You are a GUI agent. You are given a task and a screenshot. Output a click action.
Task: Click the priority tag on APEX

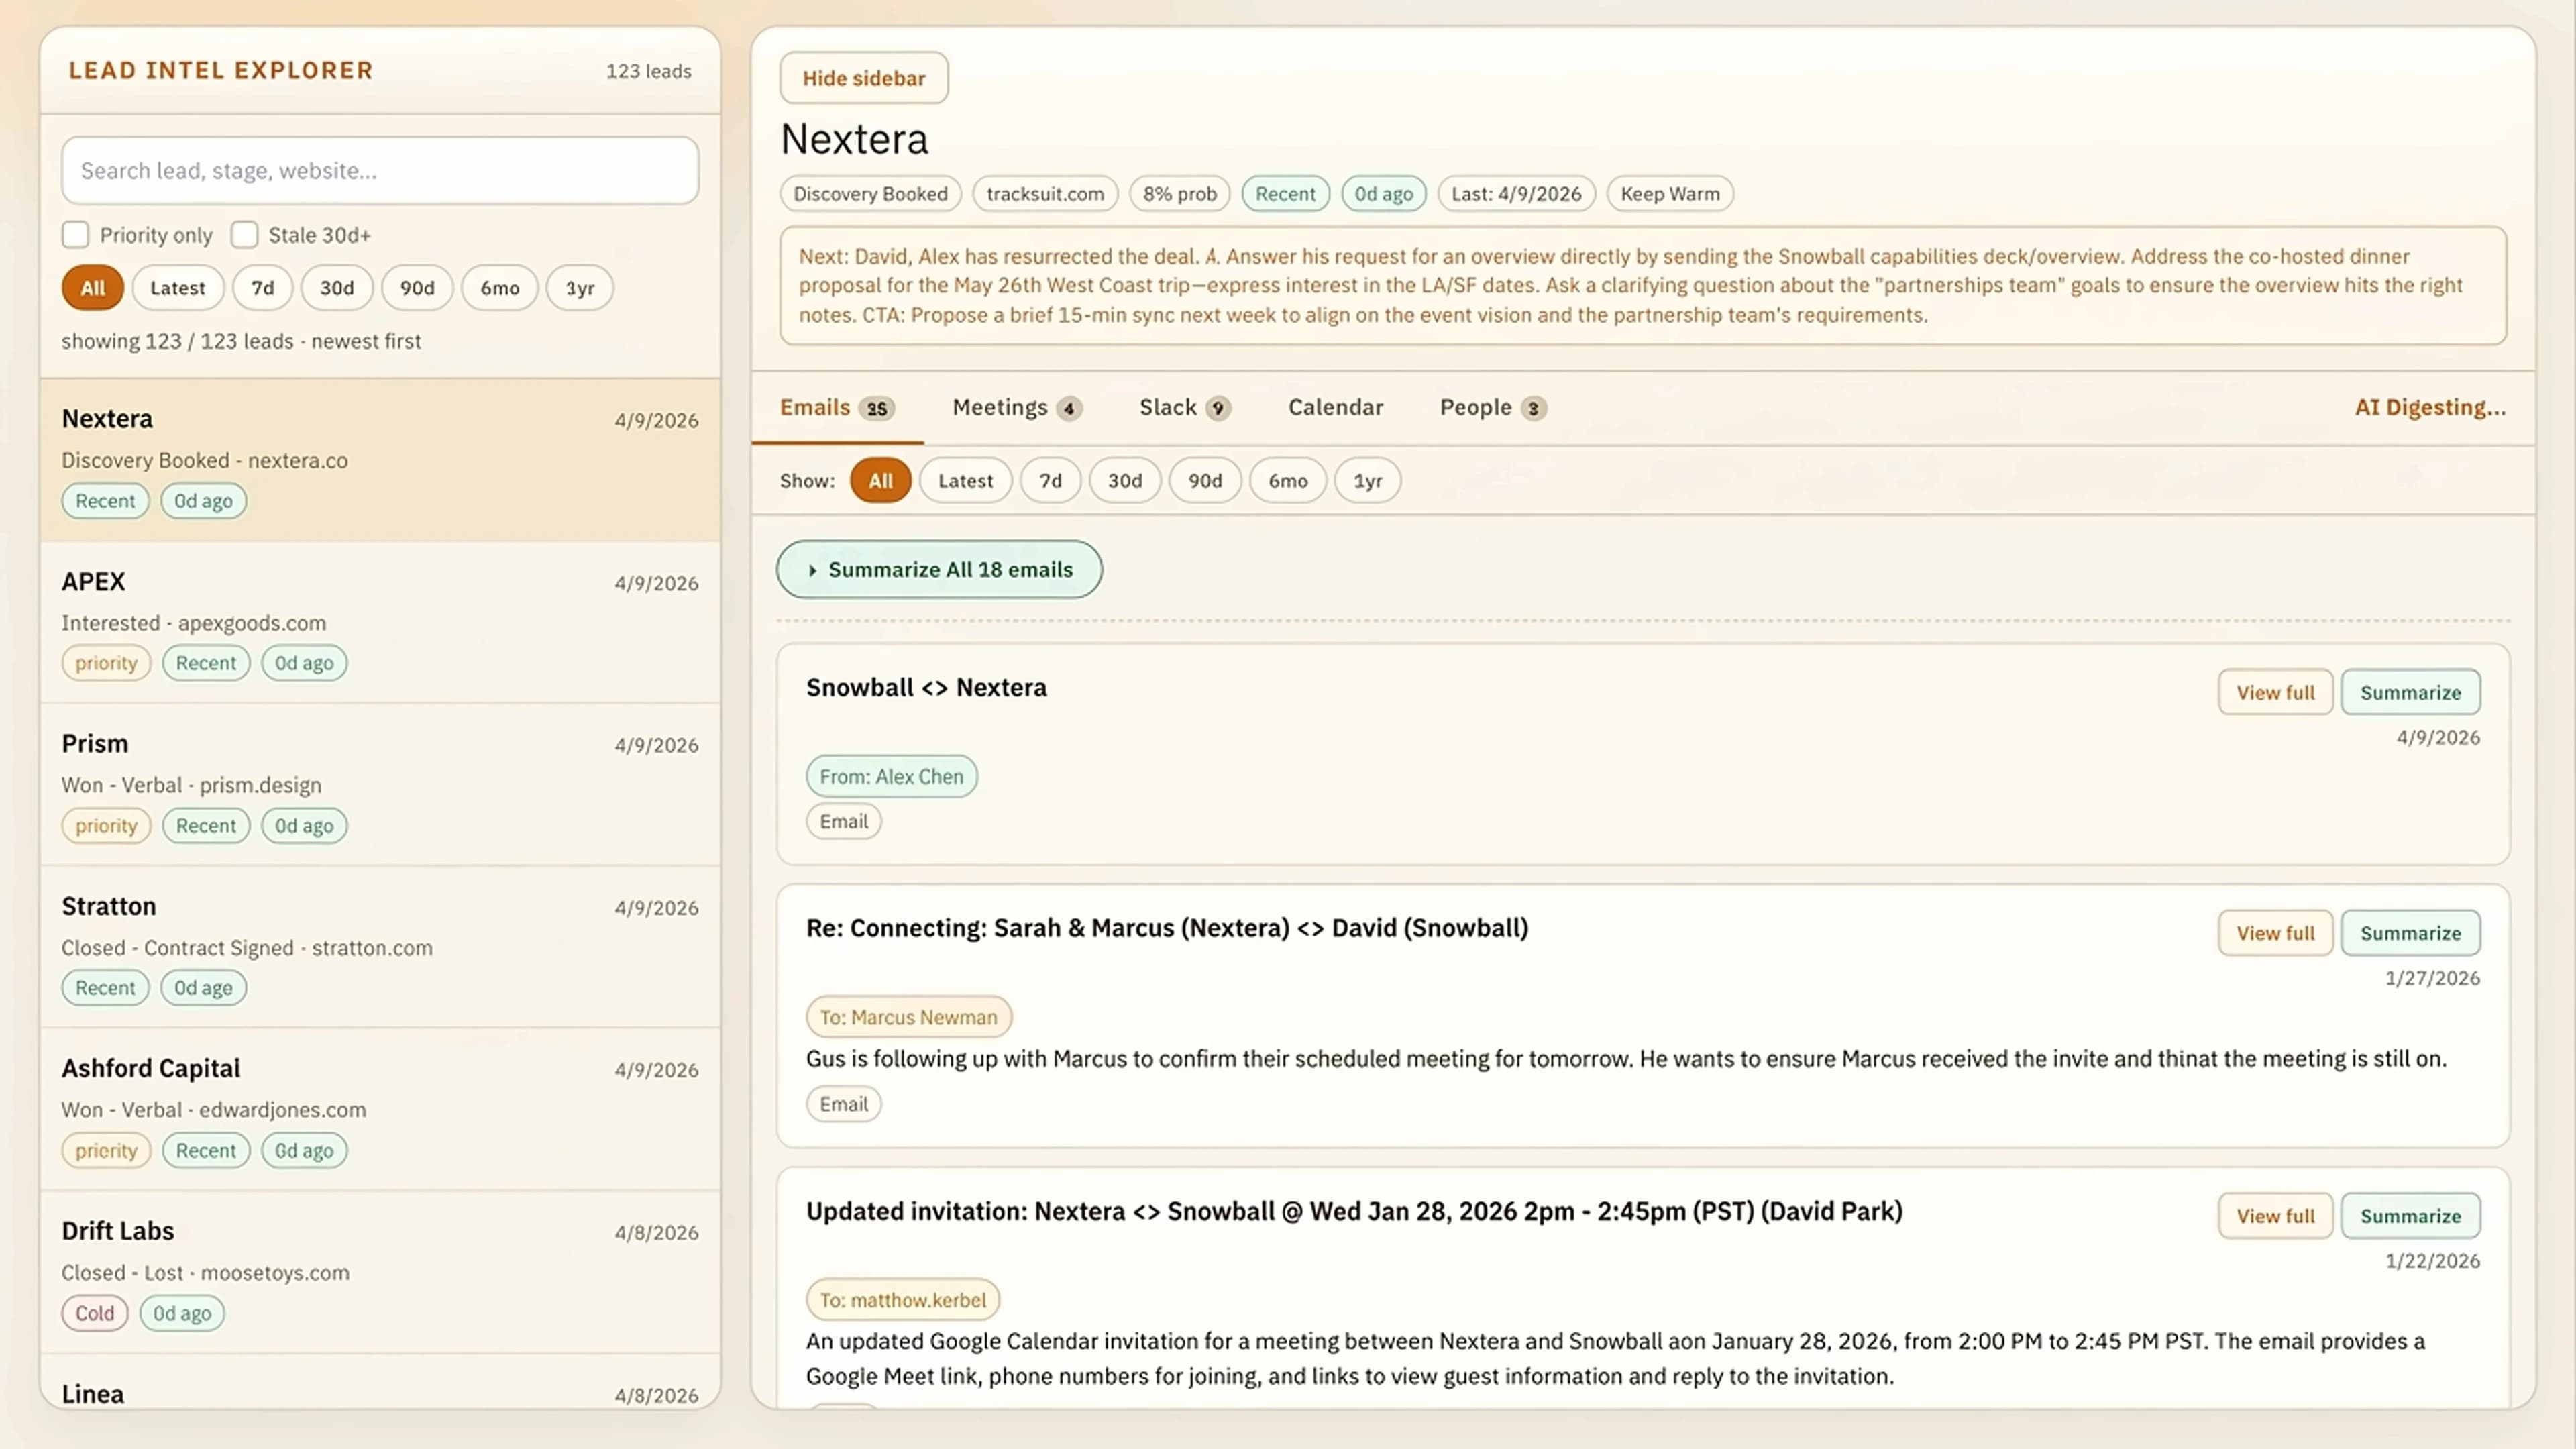[106, 663]
